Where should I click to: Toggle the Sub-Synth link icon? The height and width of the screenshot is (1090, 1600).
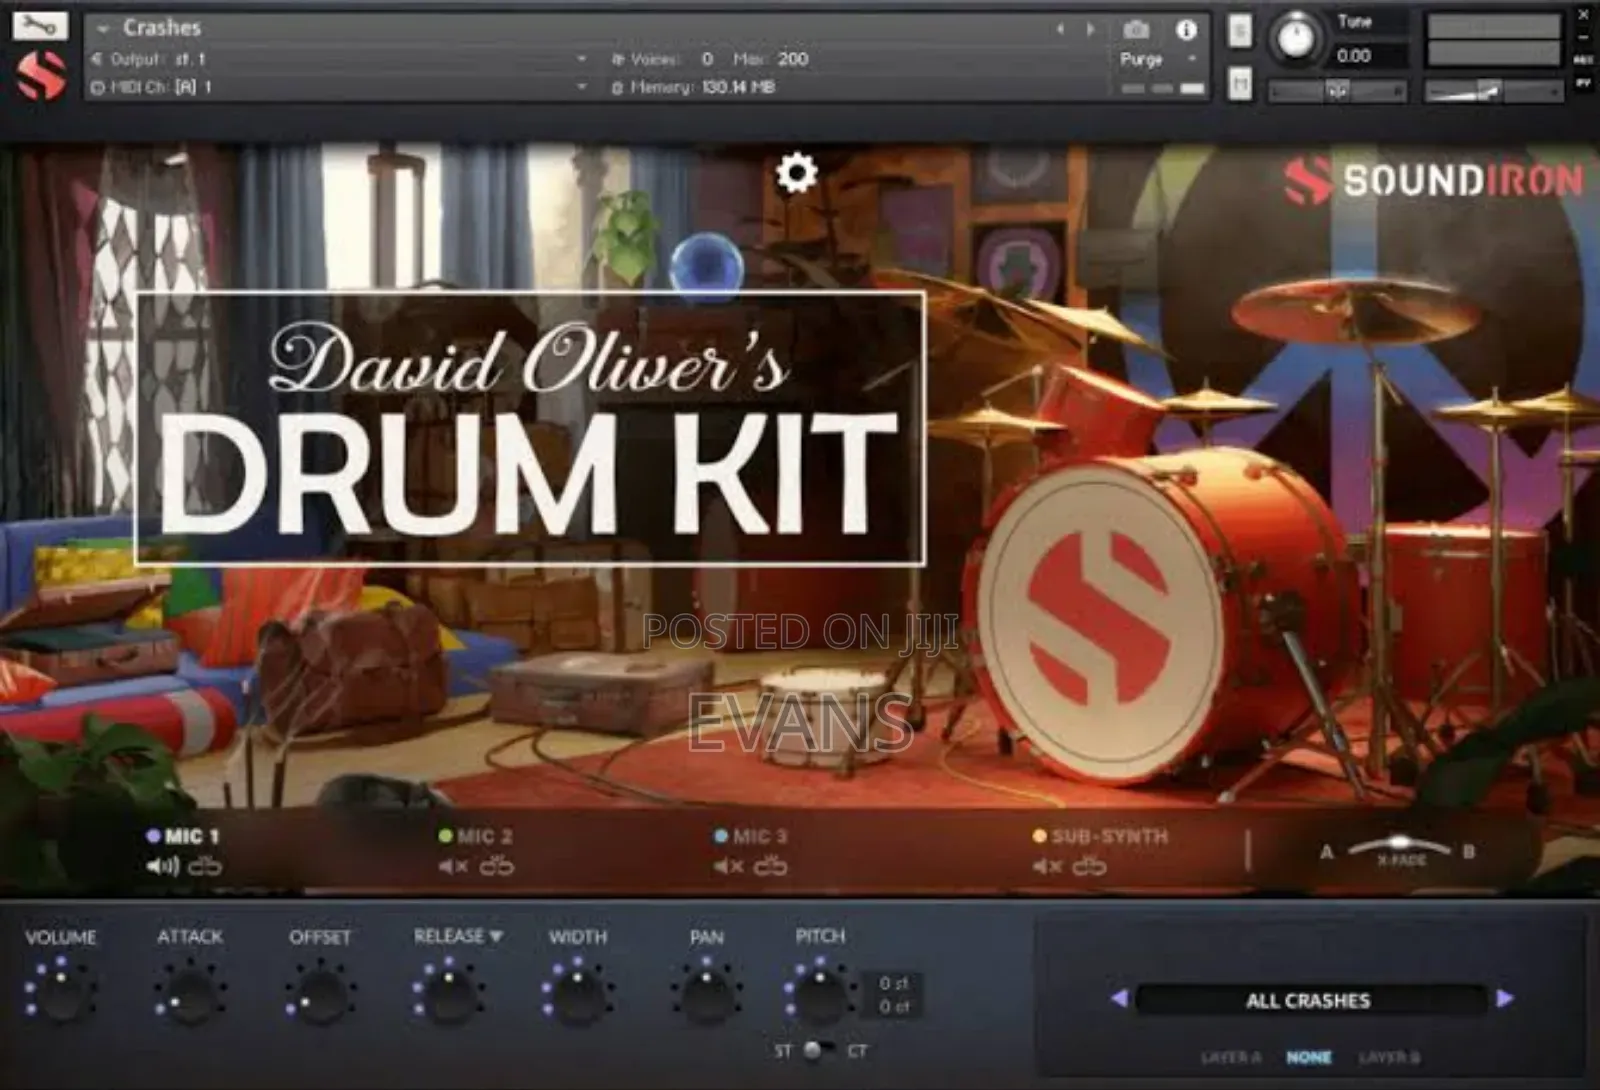(x=1089, y=866)
